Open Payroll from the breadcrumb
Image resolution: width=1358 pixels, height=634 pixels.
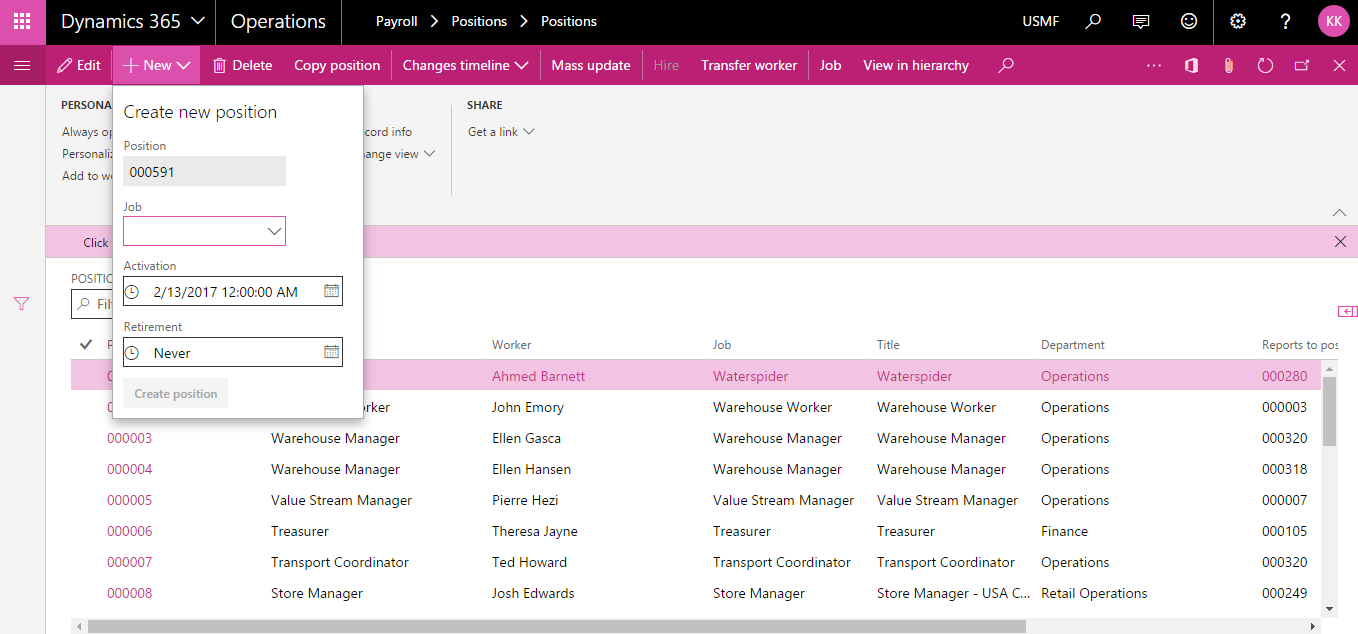coord(396,20)
